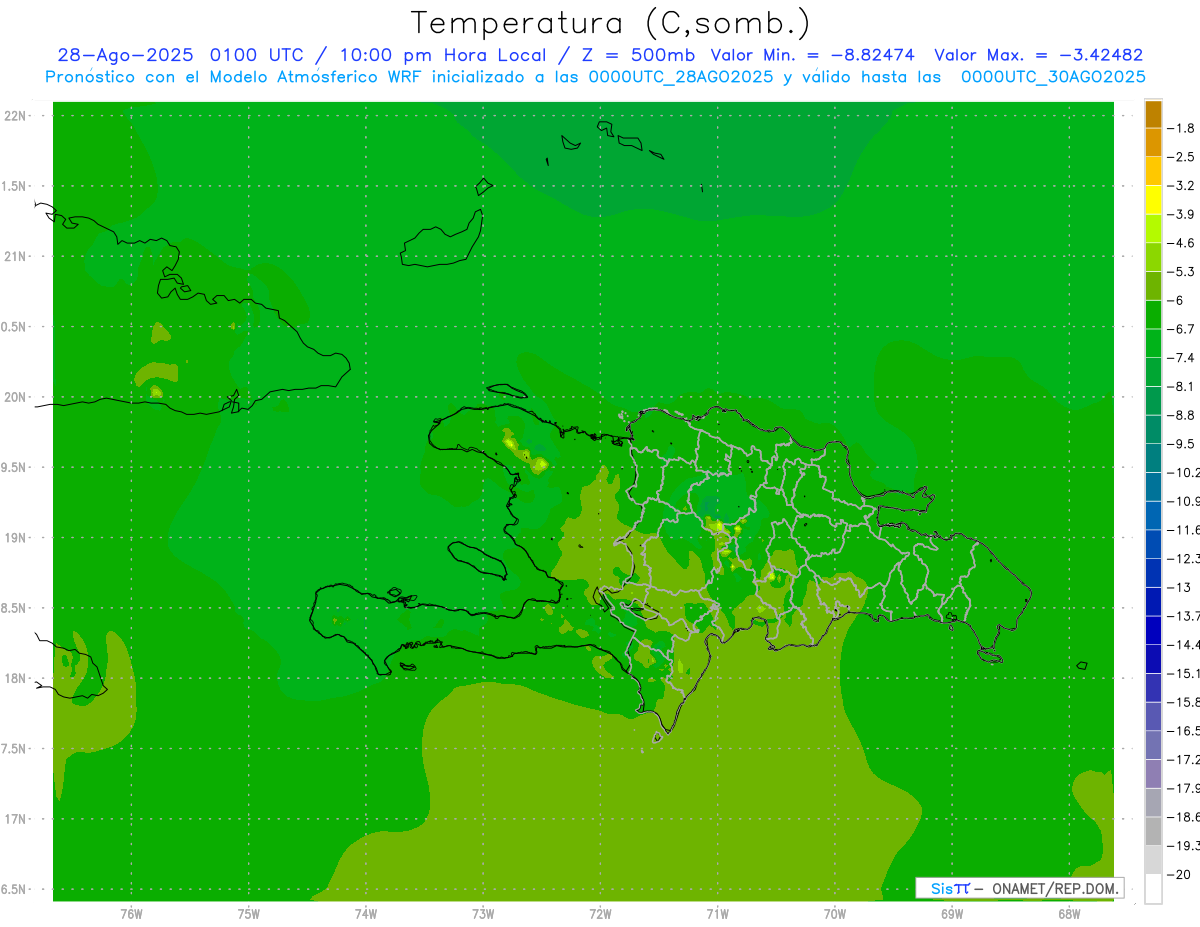Click the "-18.6" colorbar value
The width and height of the screenshot is (1200, 927).
click(x=1183, y=817)
